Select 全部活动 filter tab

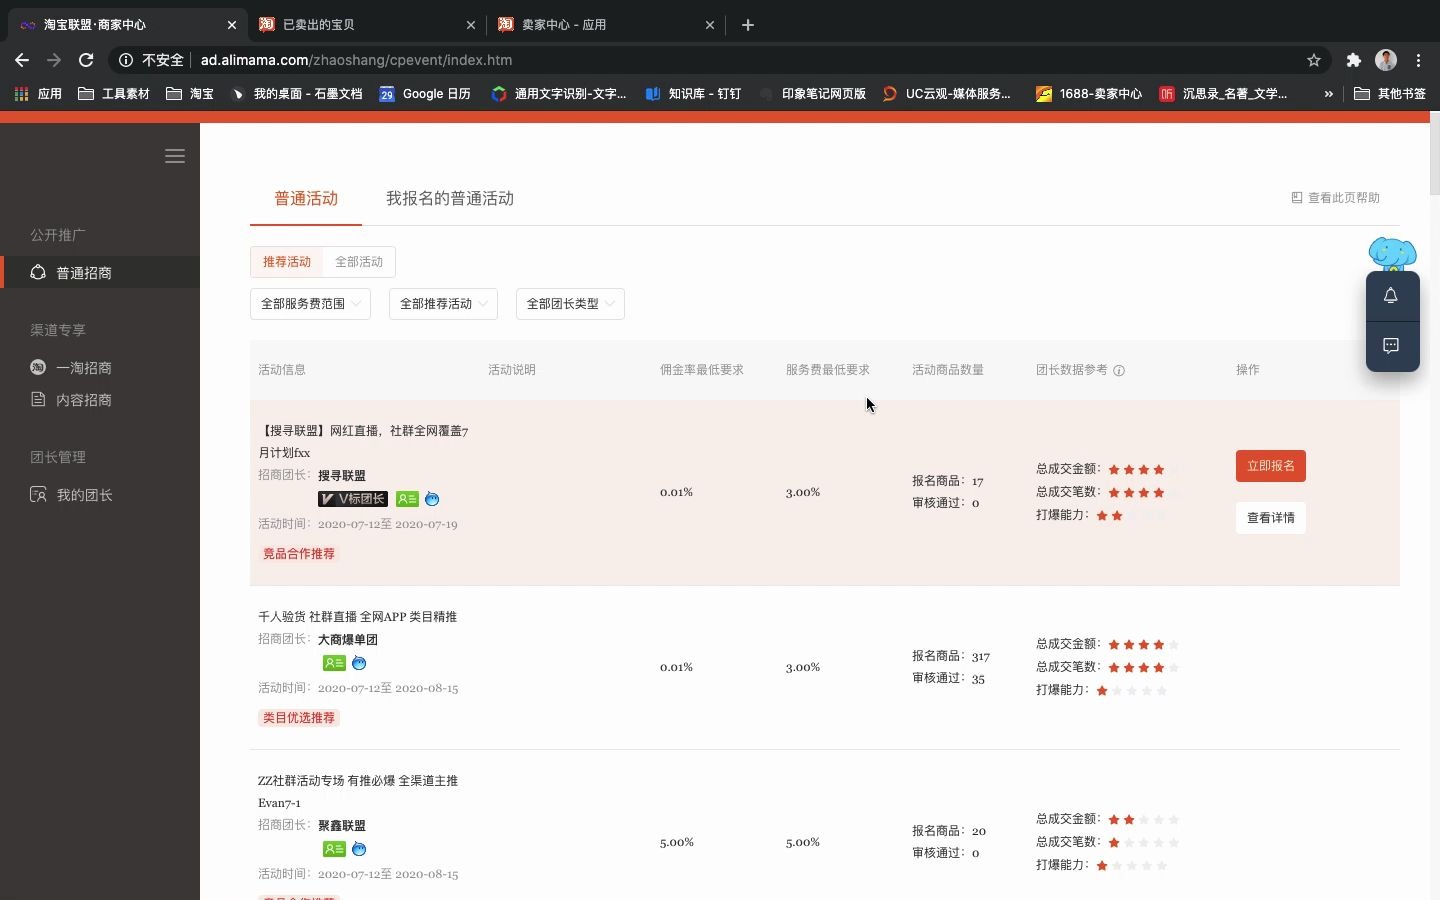point(359,262)
